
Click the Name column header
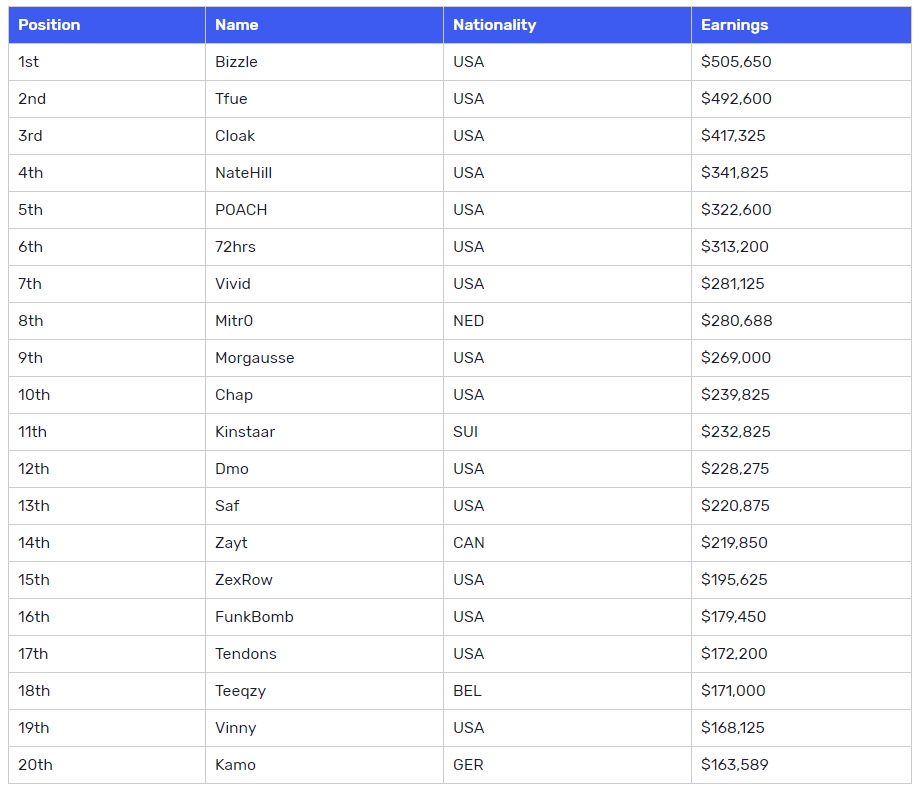point(324,25)
